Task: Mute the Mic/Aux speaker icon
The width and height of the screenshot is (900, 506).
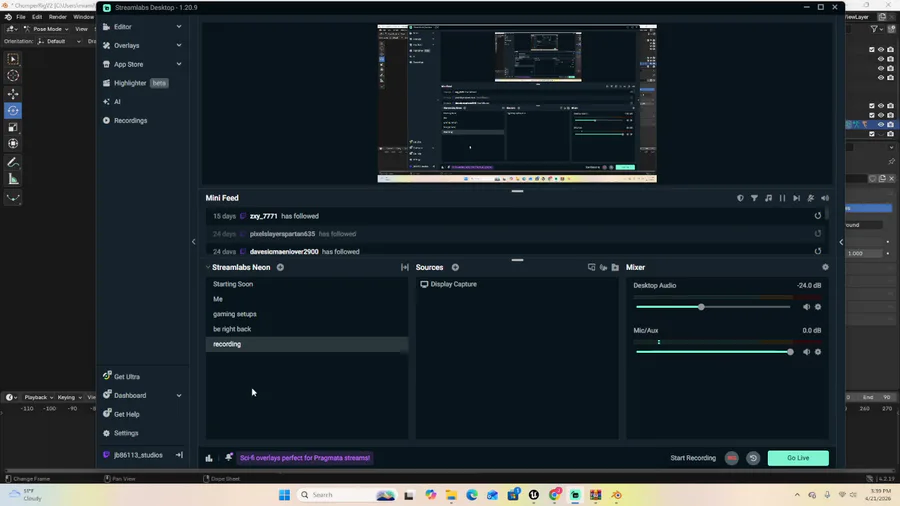Action: (x=806, y=352)
